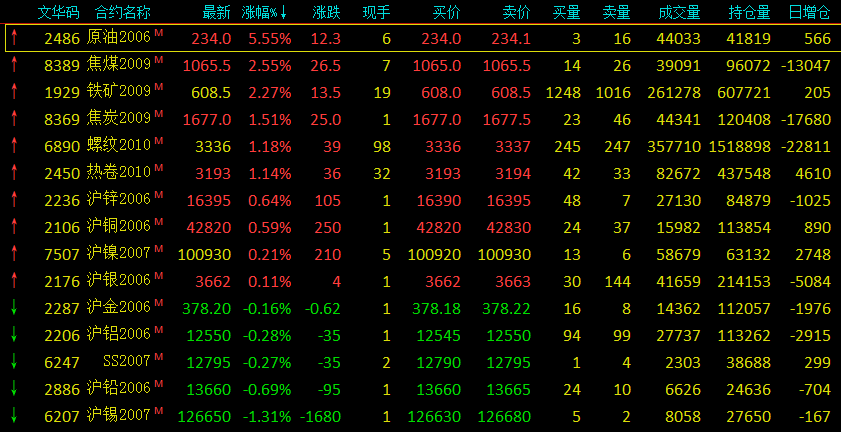The image size is (841, 432).
Task: Select the 沪镍2007 contract name
Action: click(119, 253)
